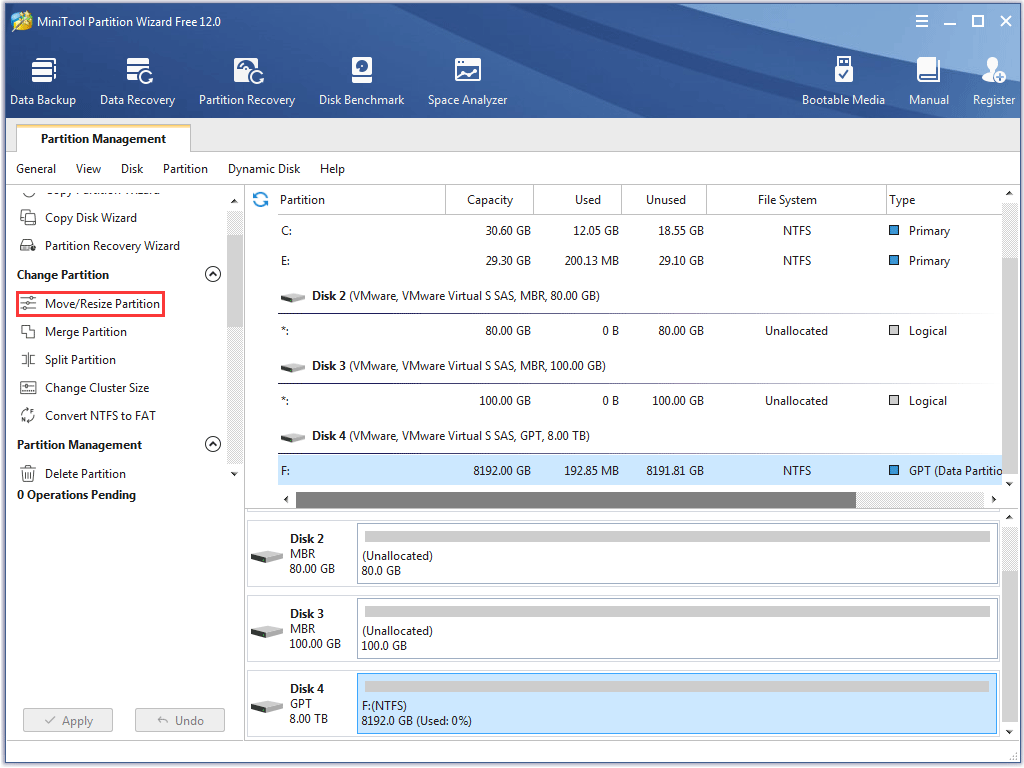The image size is (1024, 768).
Task: Open the View menu
Action: click(x=88, y=168)
